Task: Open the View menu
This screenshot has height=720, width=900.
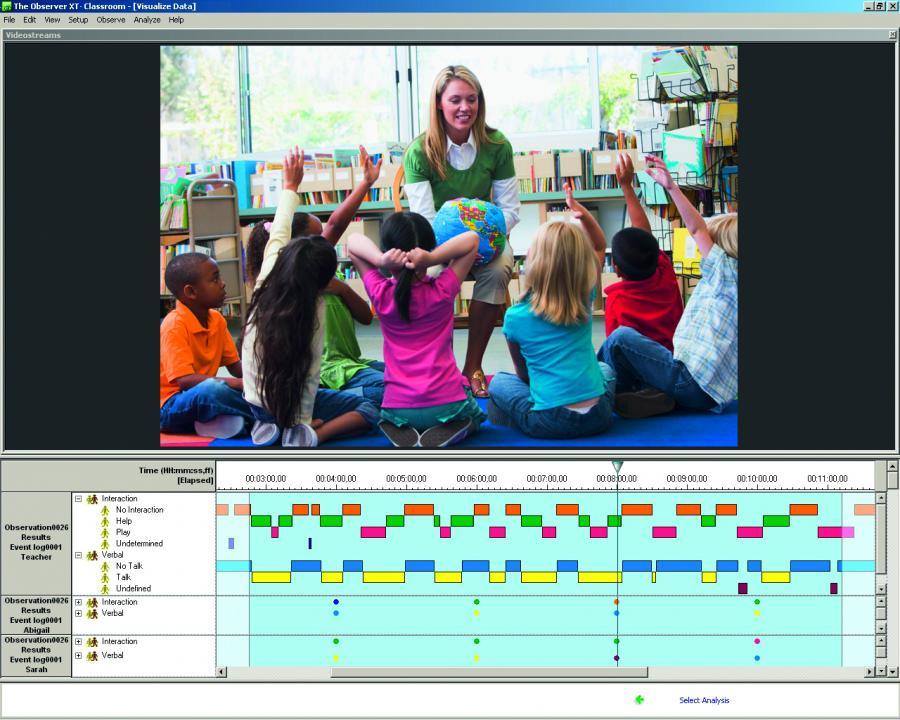Action: 52,20
